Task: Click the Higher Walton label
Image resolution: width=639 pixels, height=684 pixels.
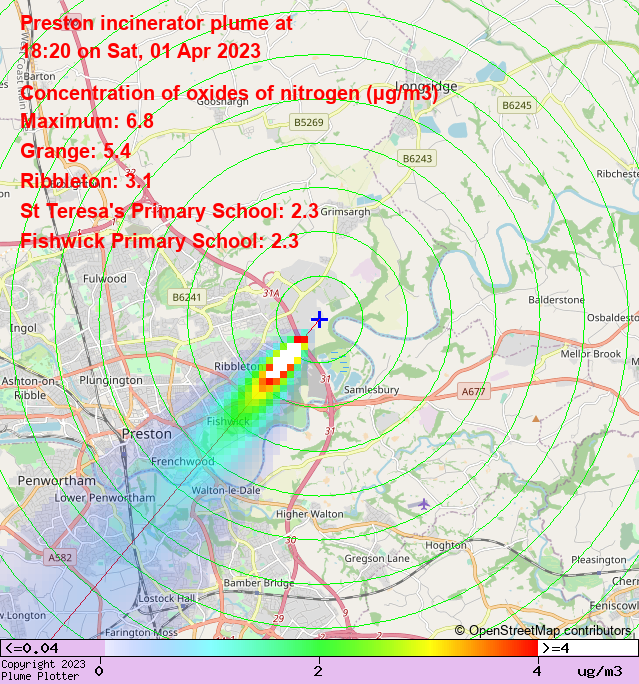Action: click(x=310, y=514)
